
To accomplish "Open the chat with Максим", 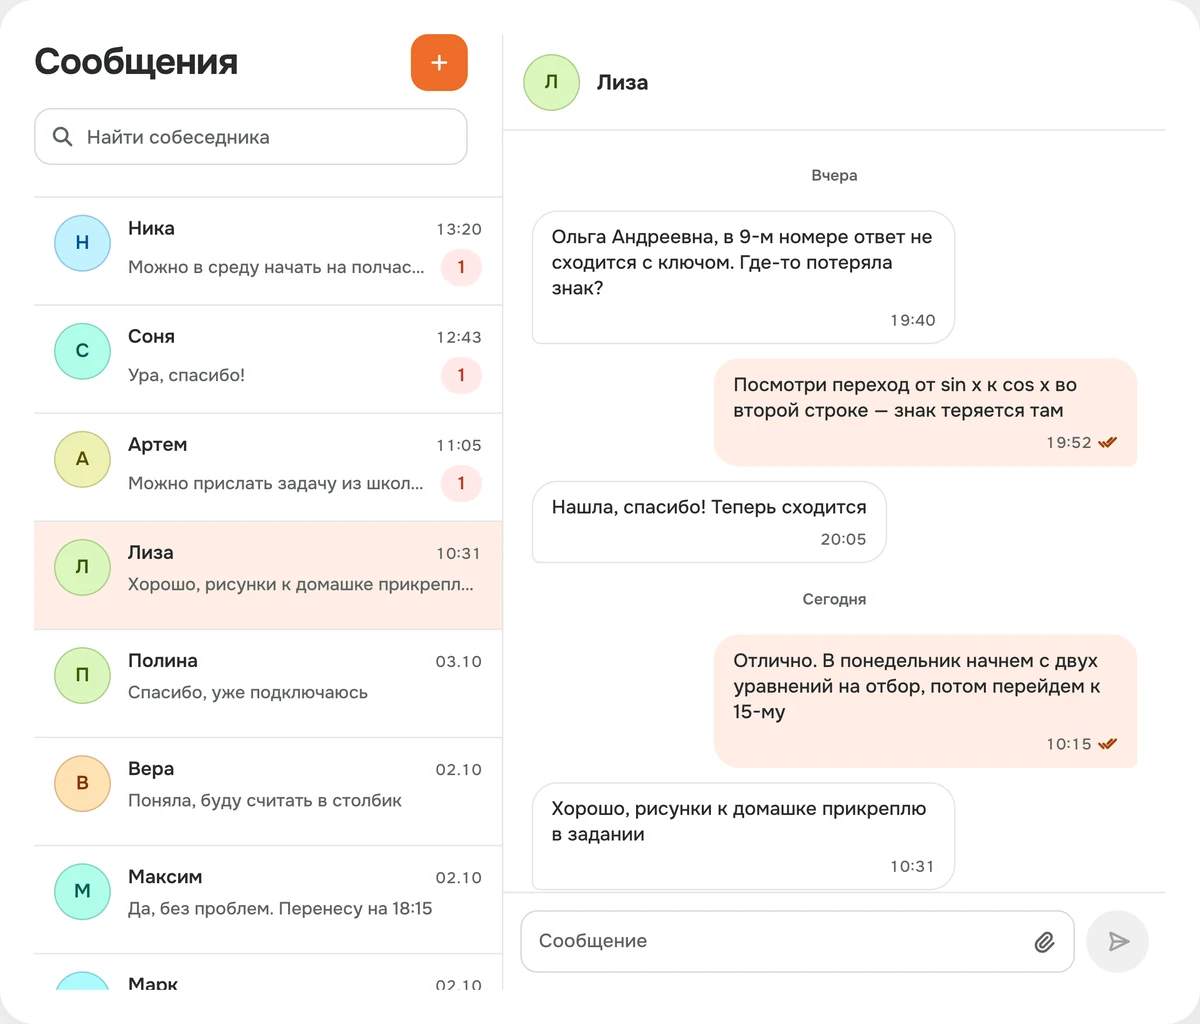I will pyautogui.click(x=268, y=899).
